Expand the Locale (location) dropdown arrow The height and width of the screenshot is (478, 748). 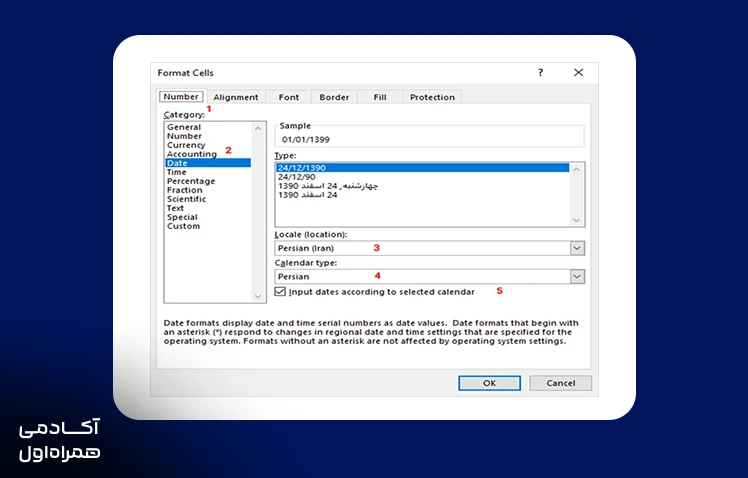tap(577, 248)
